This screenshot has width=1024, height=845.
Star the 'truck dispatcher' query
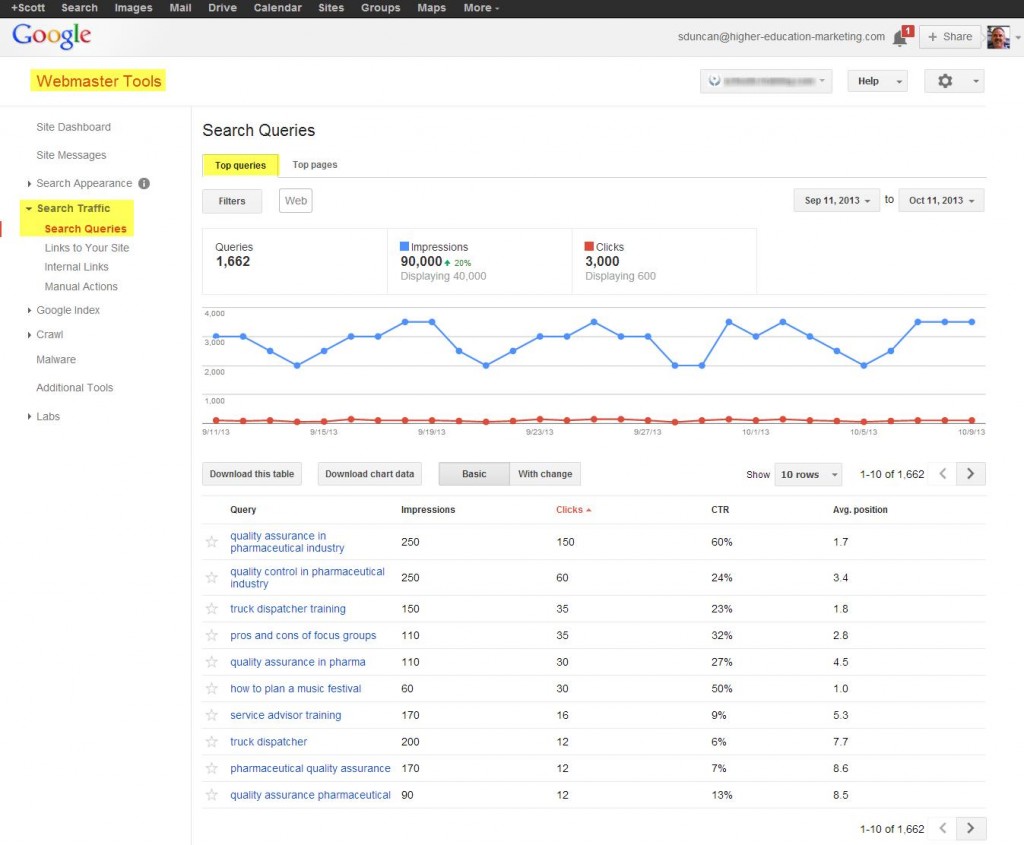[x=212, y=742]
